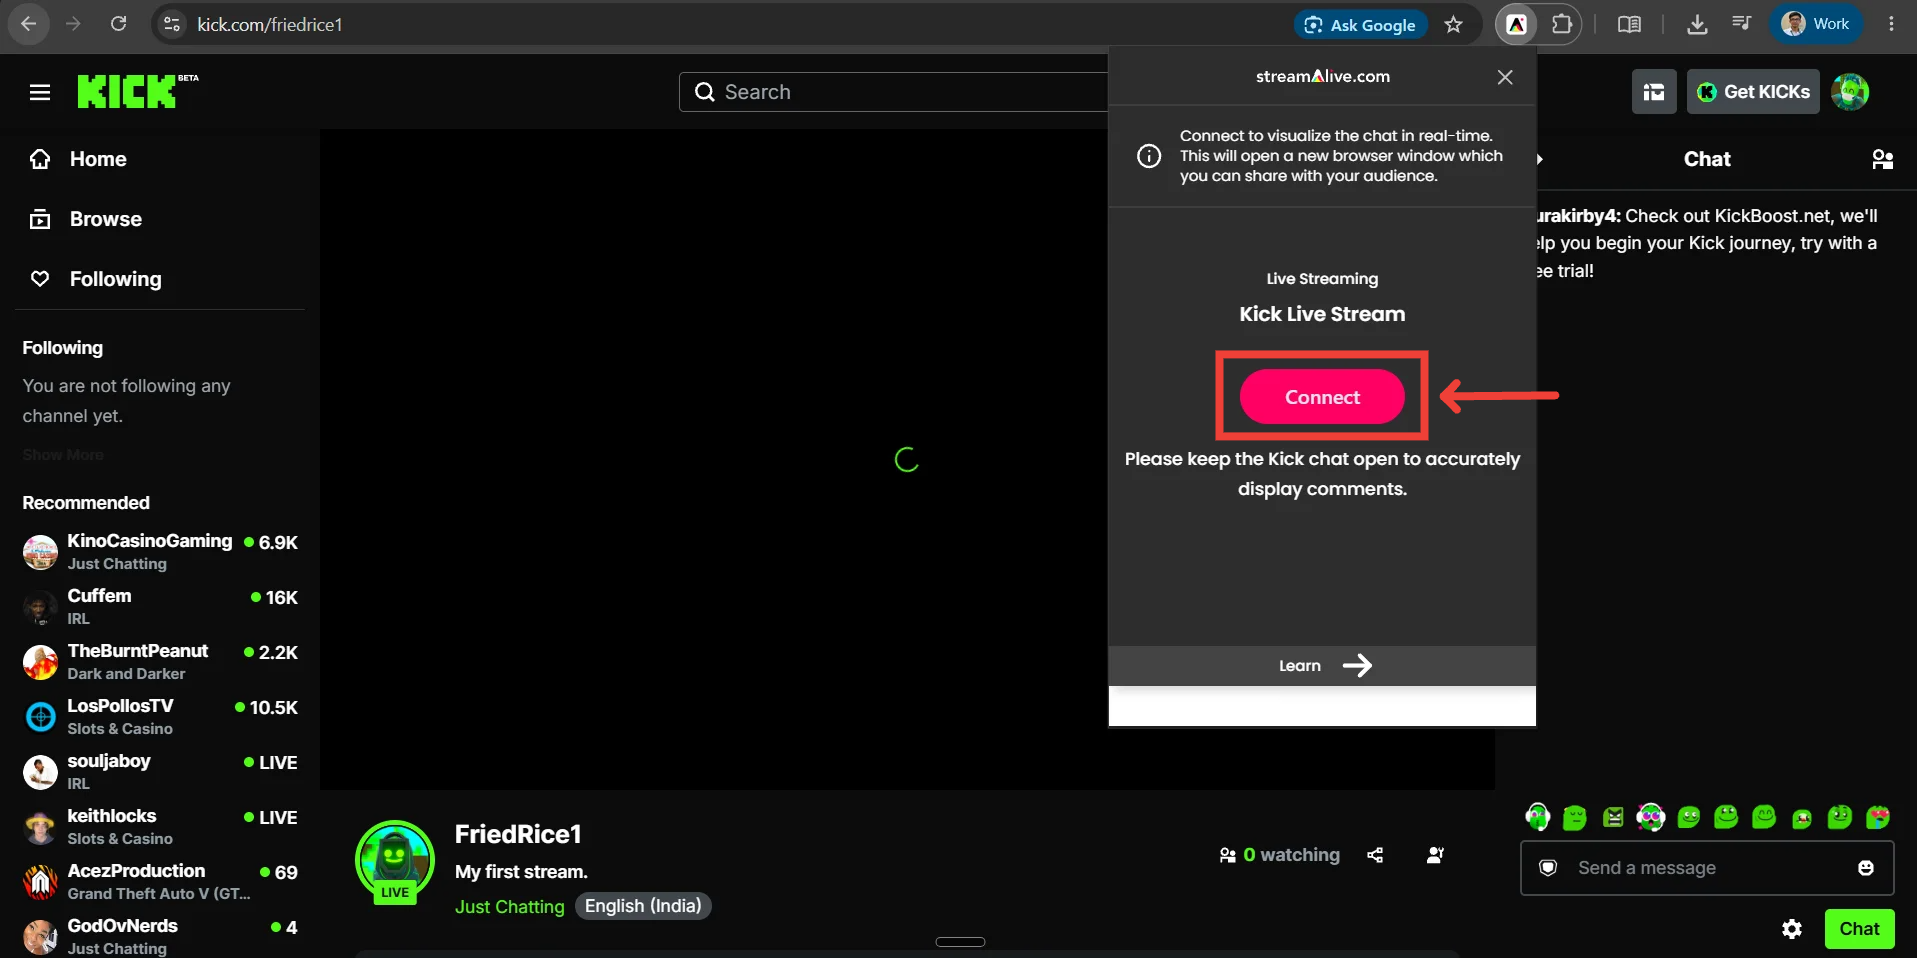Share the FriedRice1 stream
This screenshot has width=1917, height=958.
(1376, 855)
